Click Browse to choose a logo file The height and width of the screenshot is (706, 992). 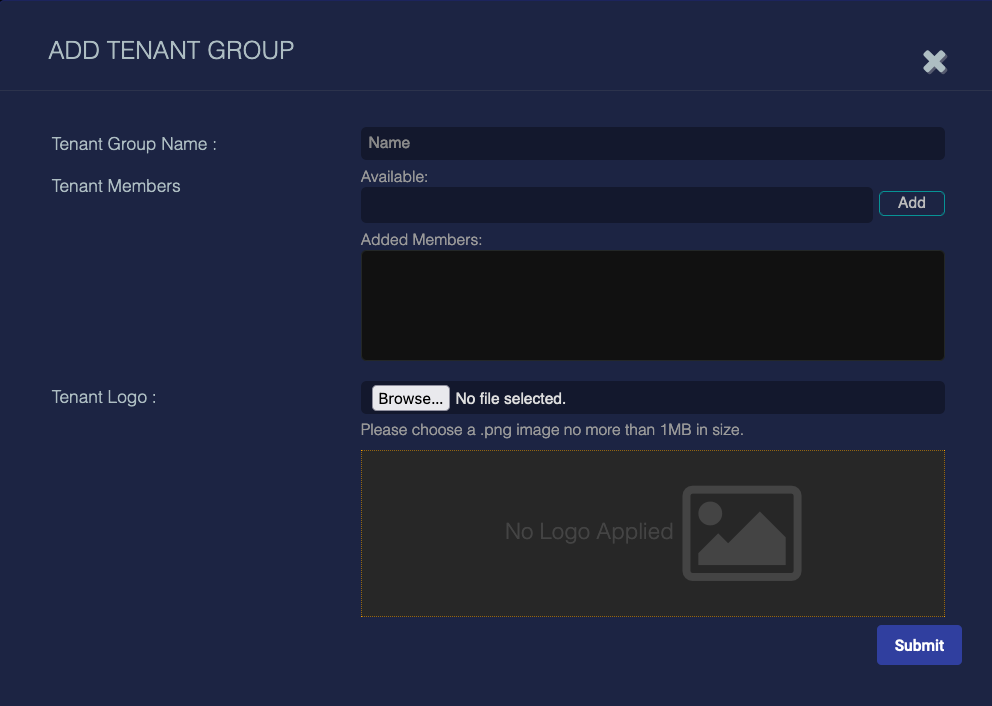pyautogui.click(x=410, y=398)
